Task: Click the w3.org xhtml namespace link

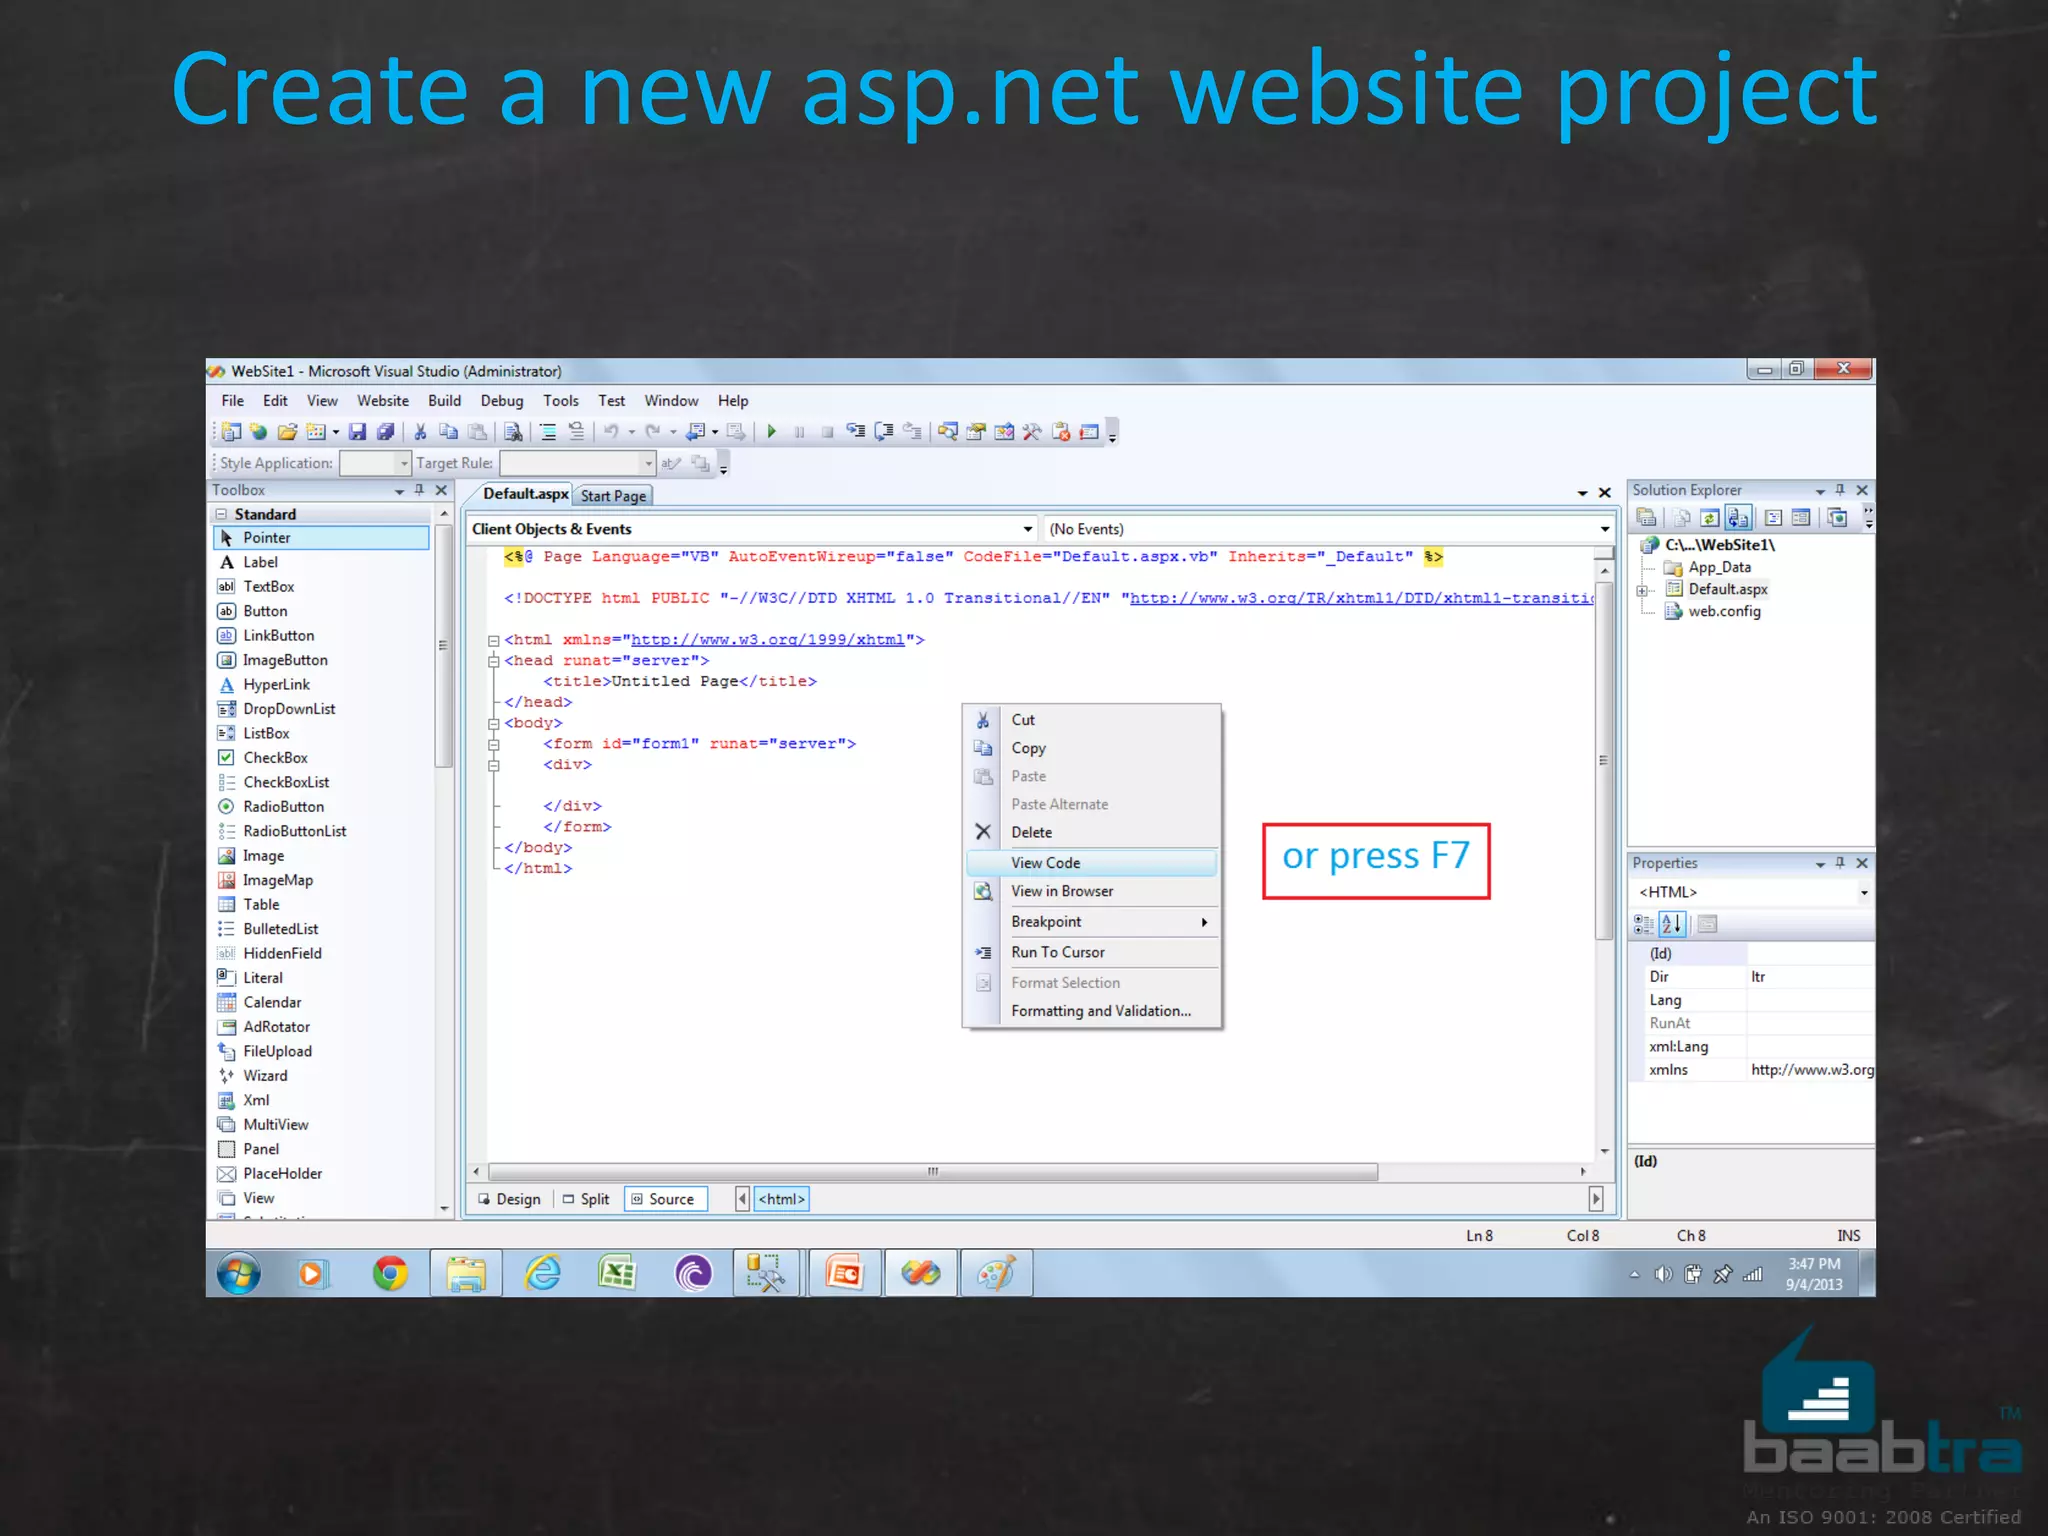Action: coord(767,640)
